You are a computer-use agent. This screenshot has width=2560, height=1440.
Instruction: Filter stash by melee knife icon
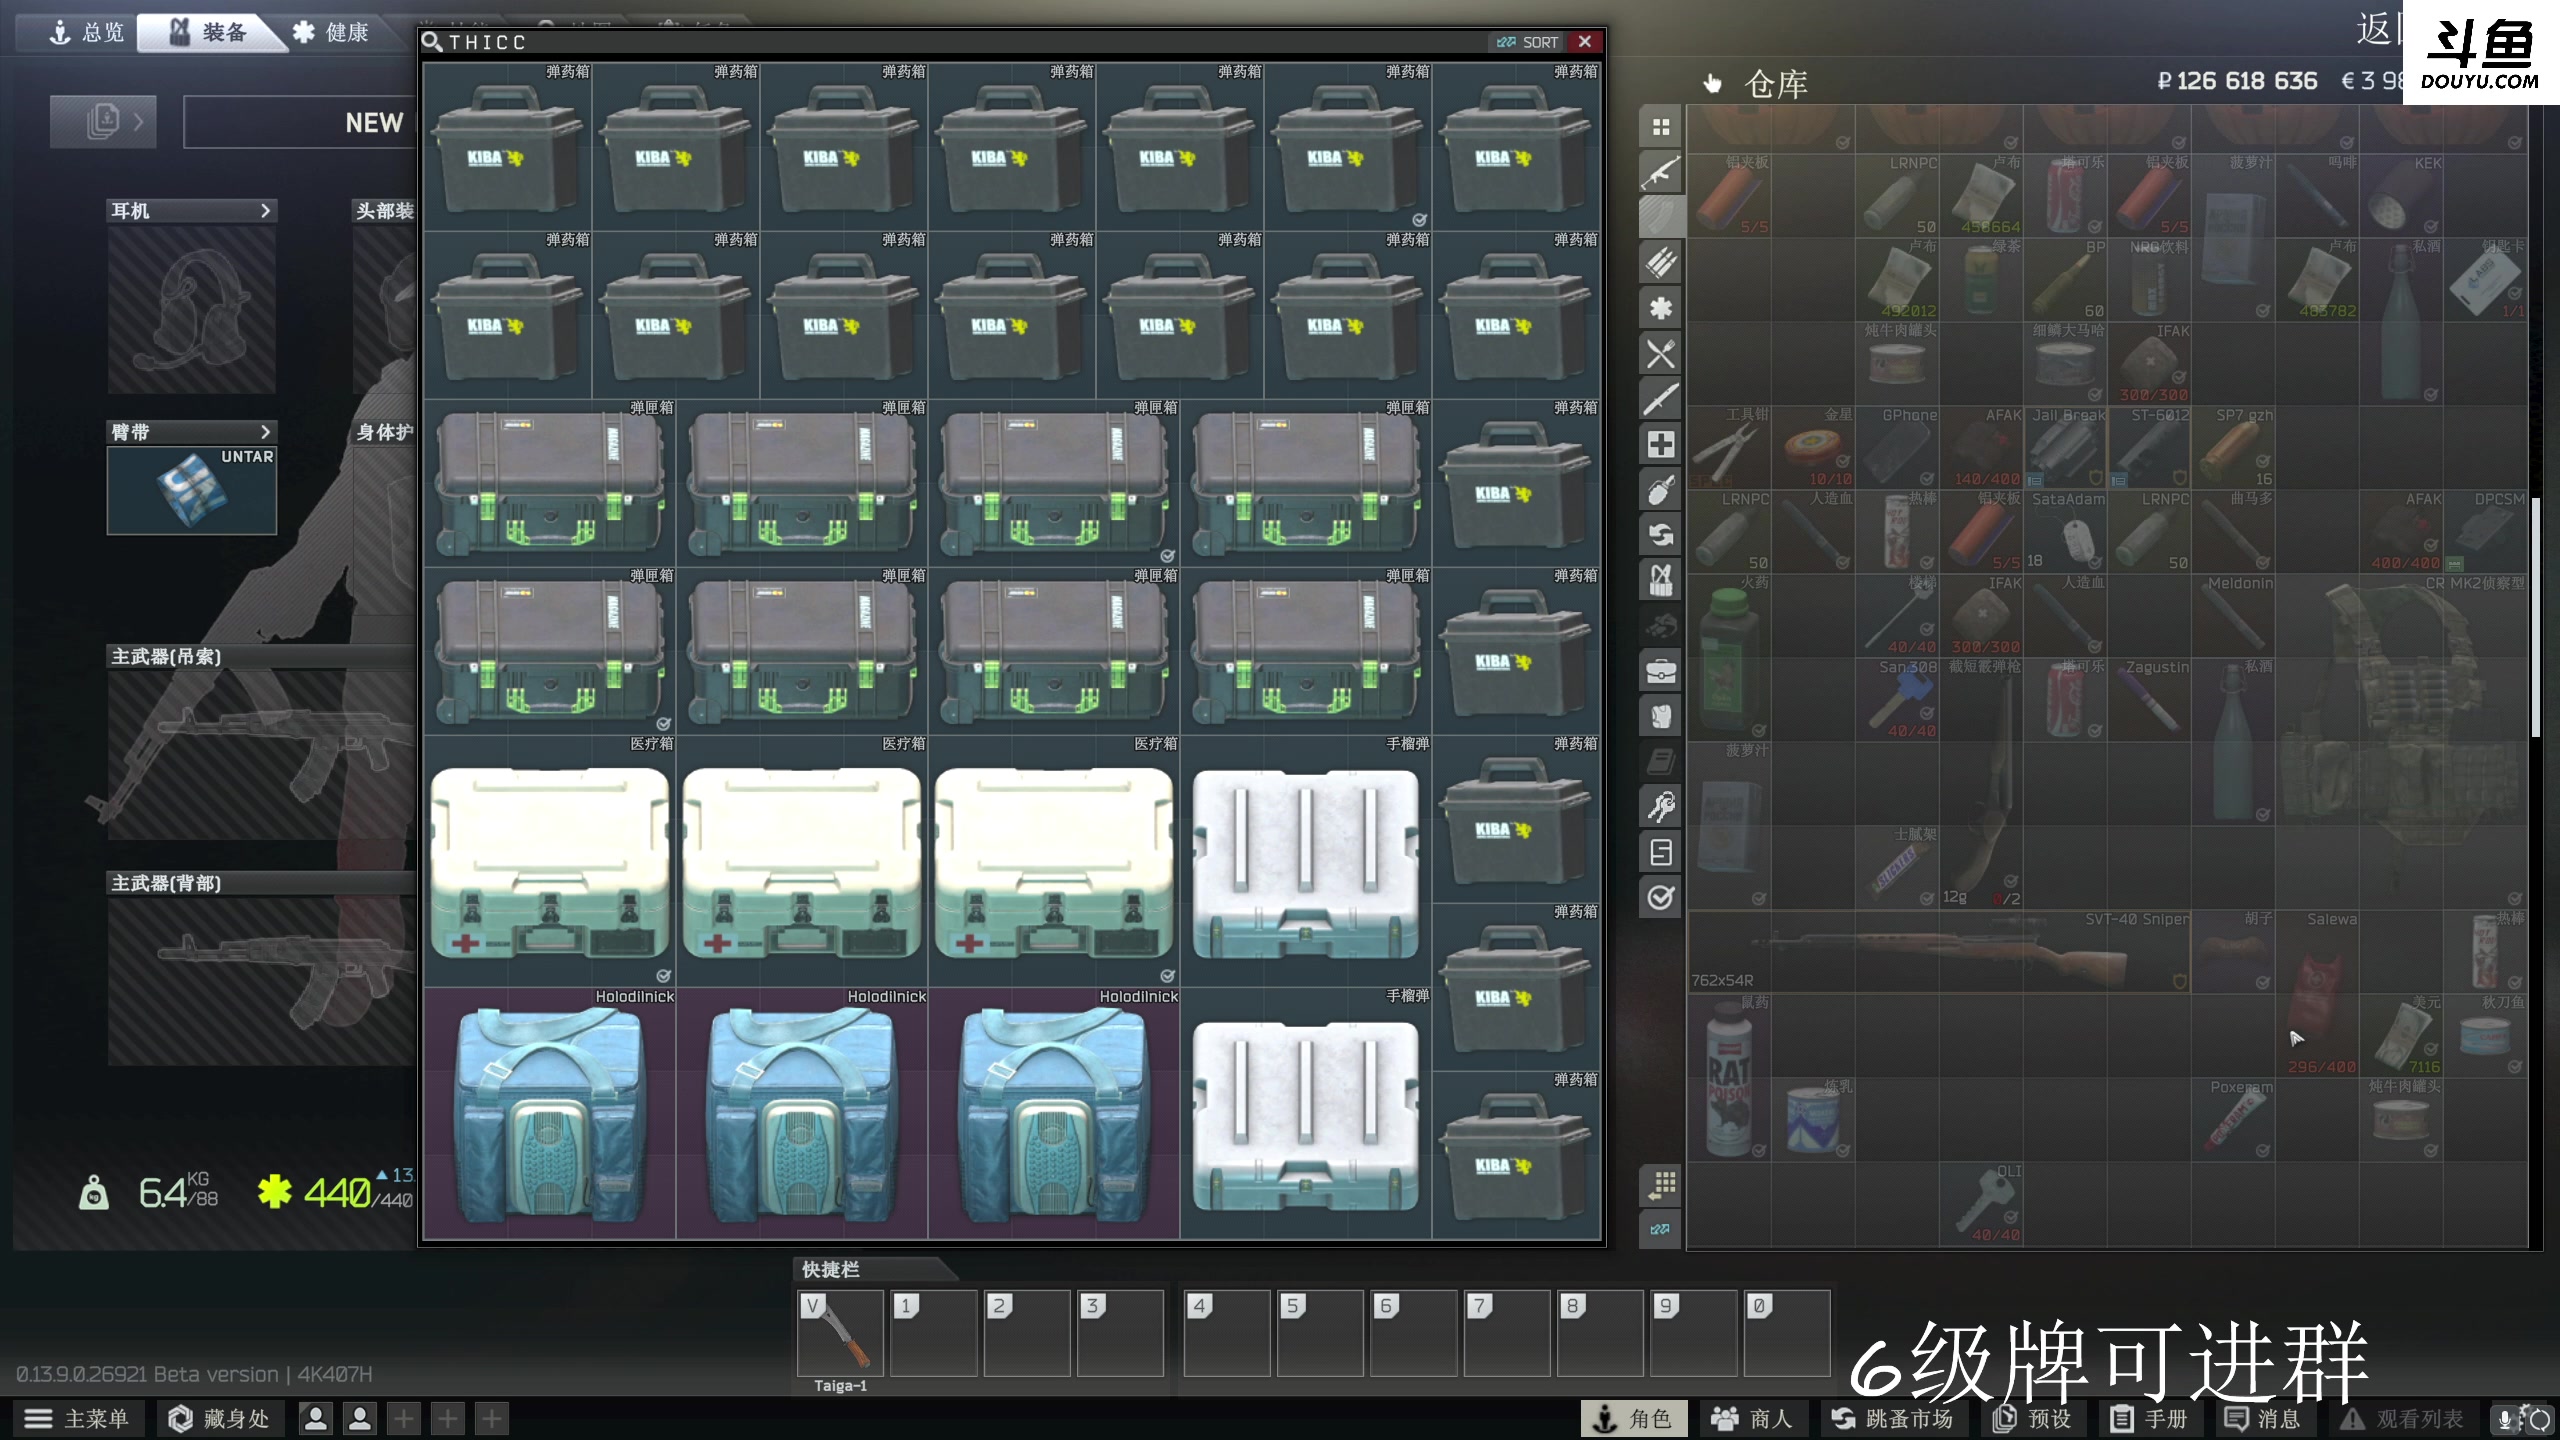point(1661,399)
